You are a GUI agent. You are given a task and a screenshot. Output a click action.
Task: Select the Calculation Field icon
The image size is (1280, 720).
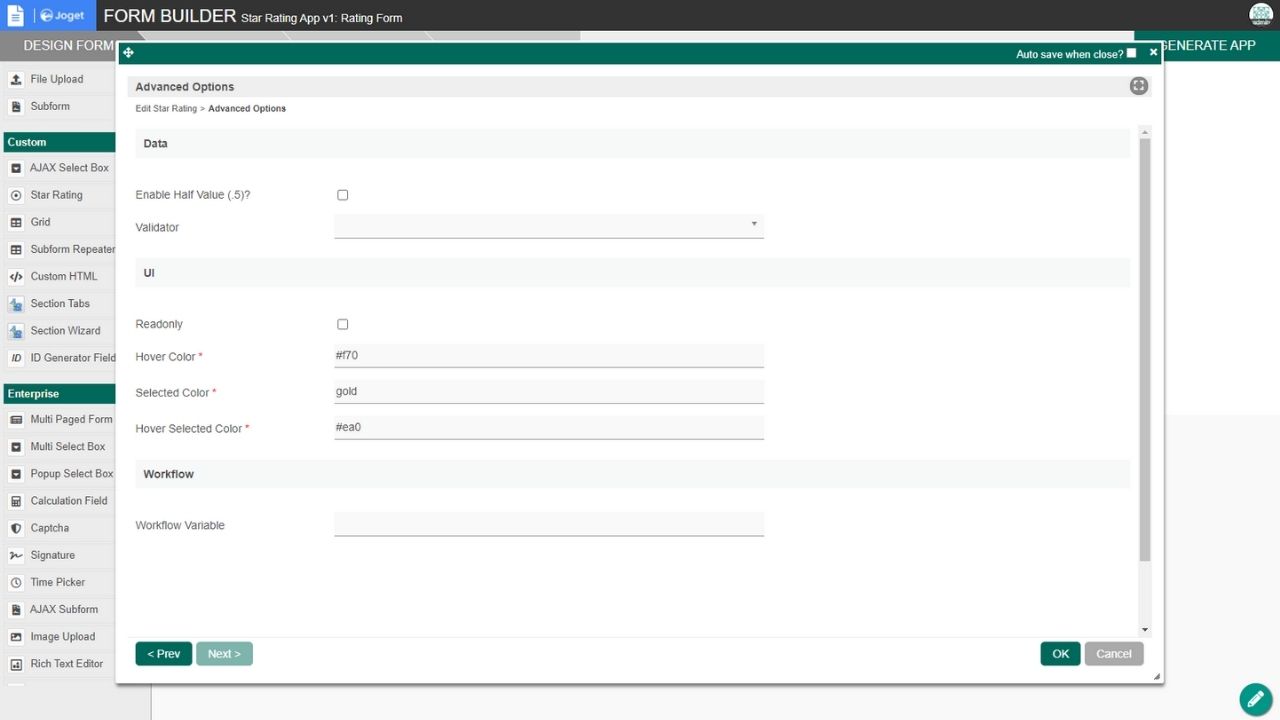pyautogui.click(x=16, y=502)
